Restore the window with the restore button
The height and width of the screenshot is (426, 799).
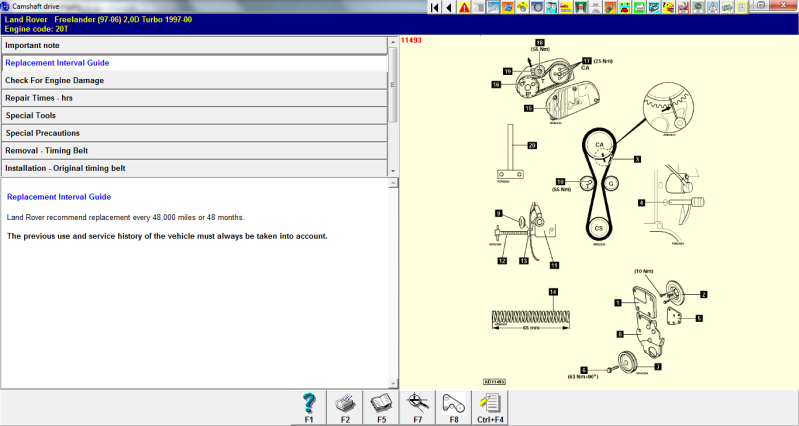[761, 5]
